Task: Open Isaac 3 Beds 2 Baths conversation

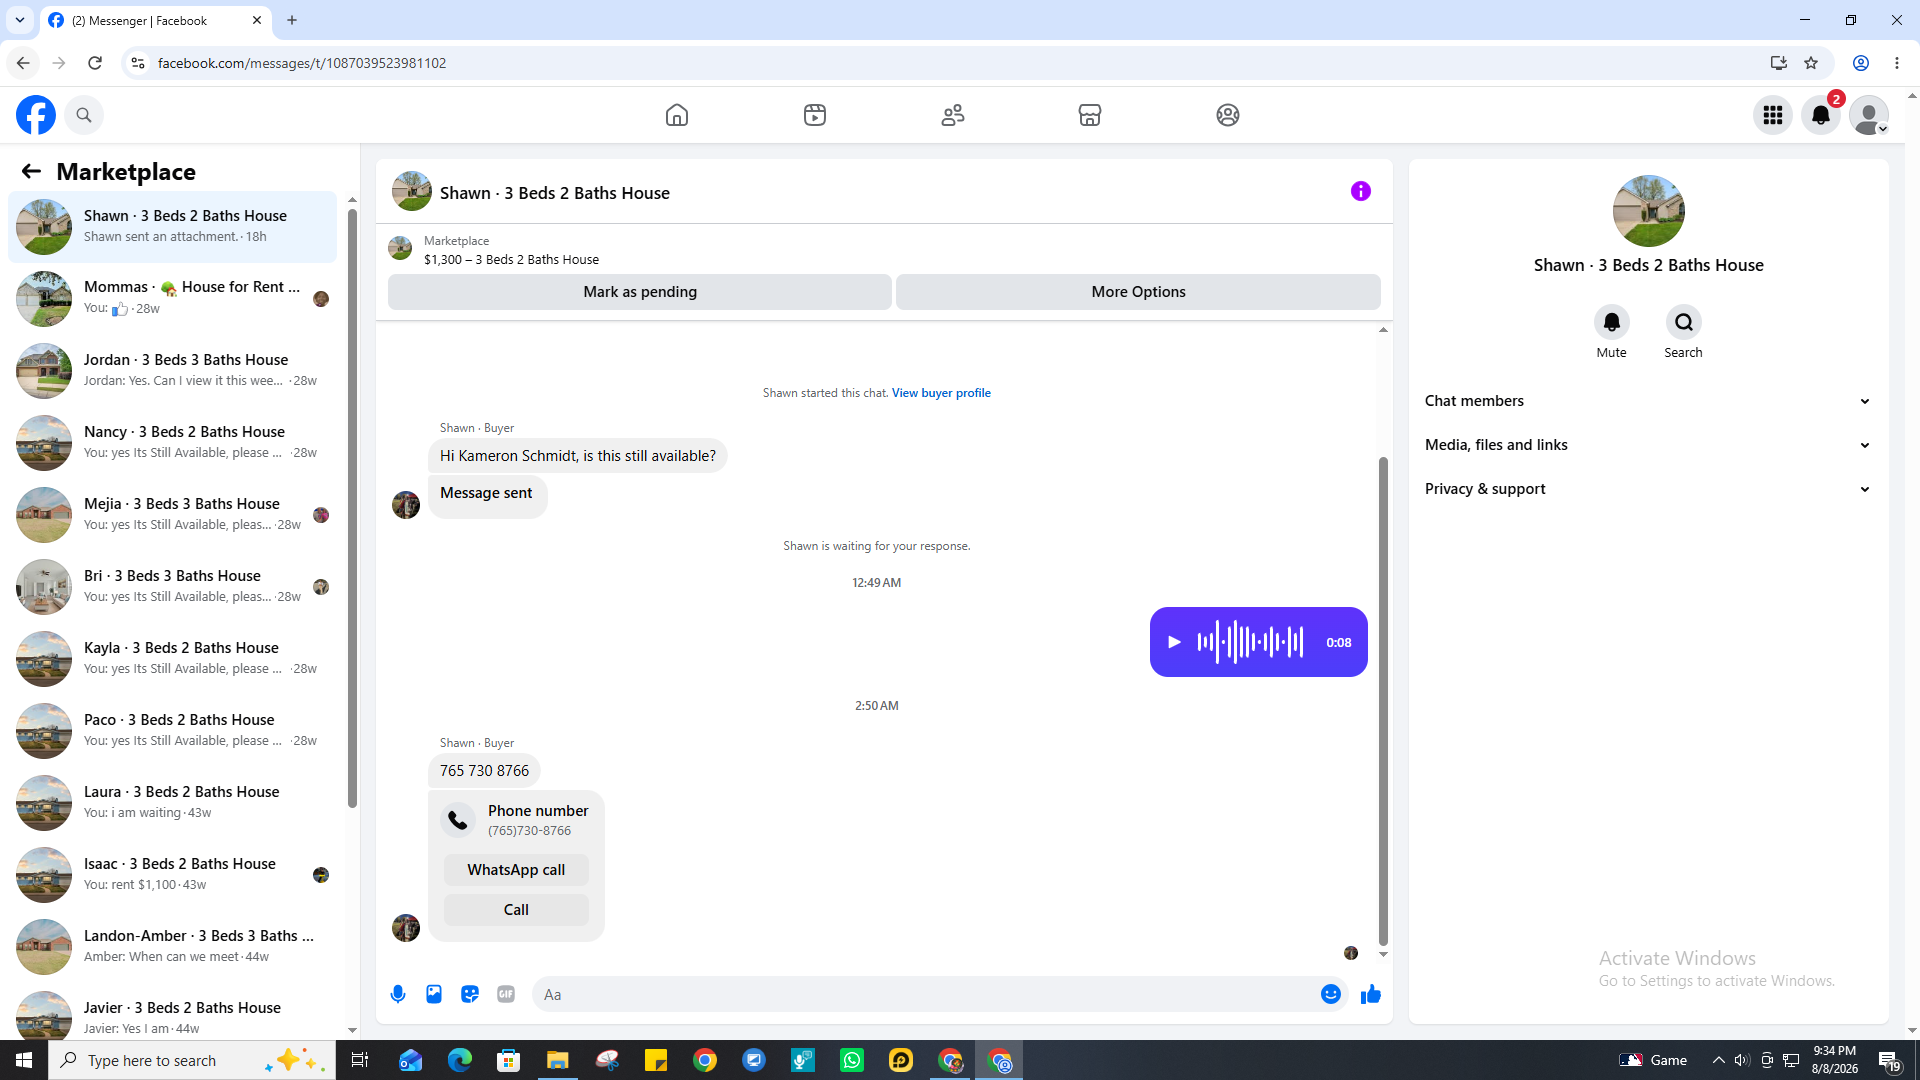Action: coord(173,874)
